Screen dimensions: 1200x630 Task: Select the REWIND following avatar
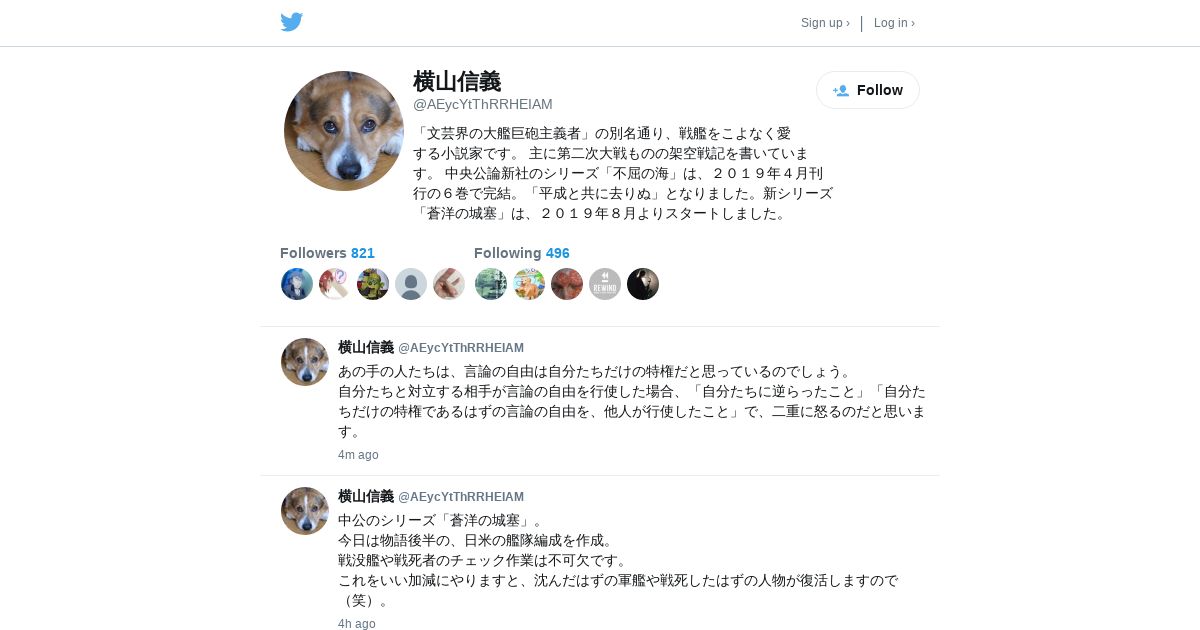605,284
